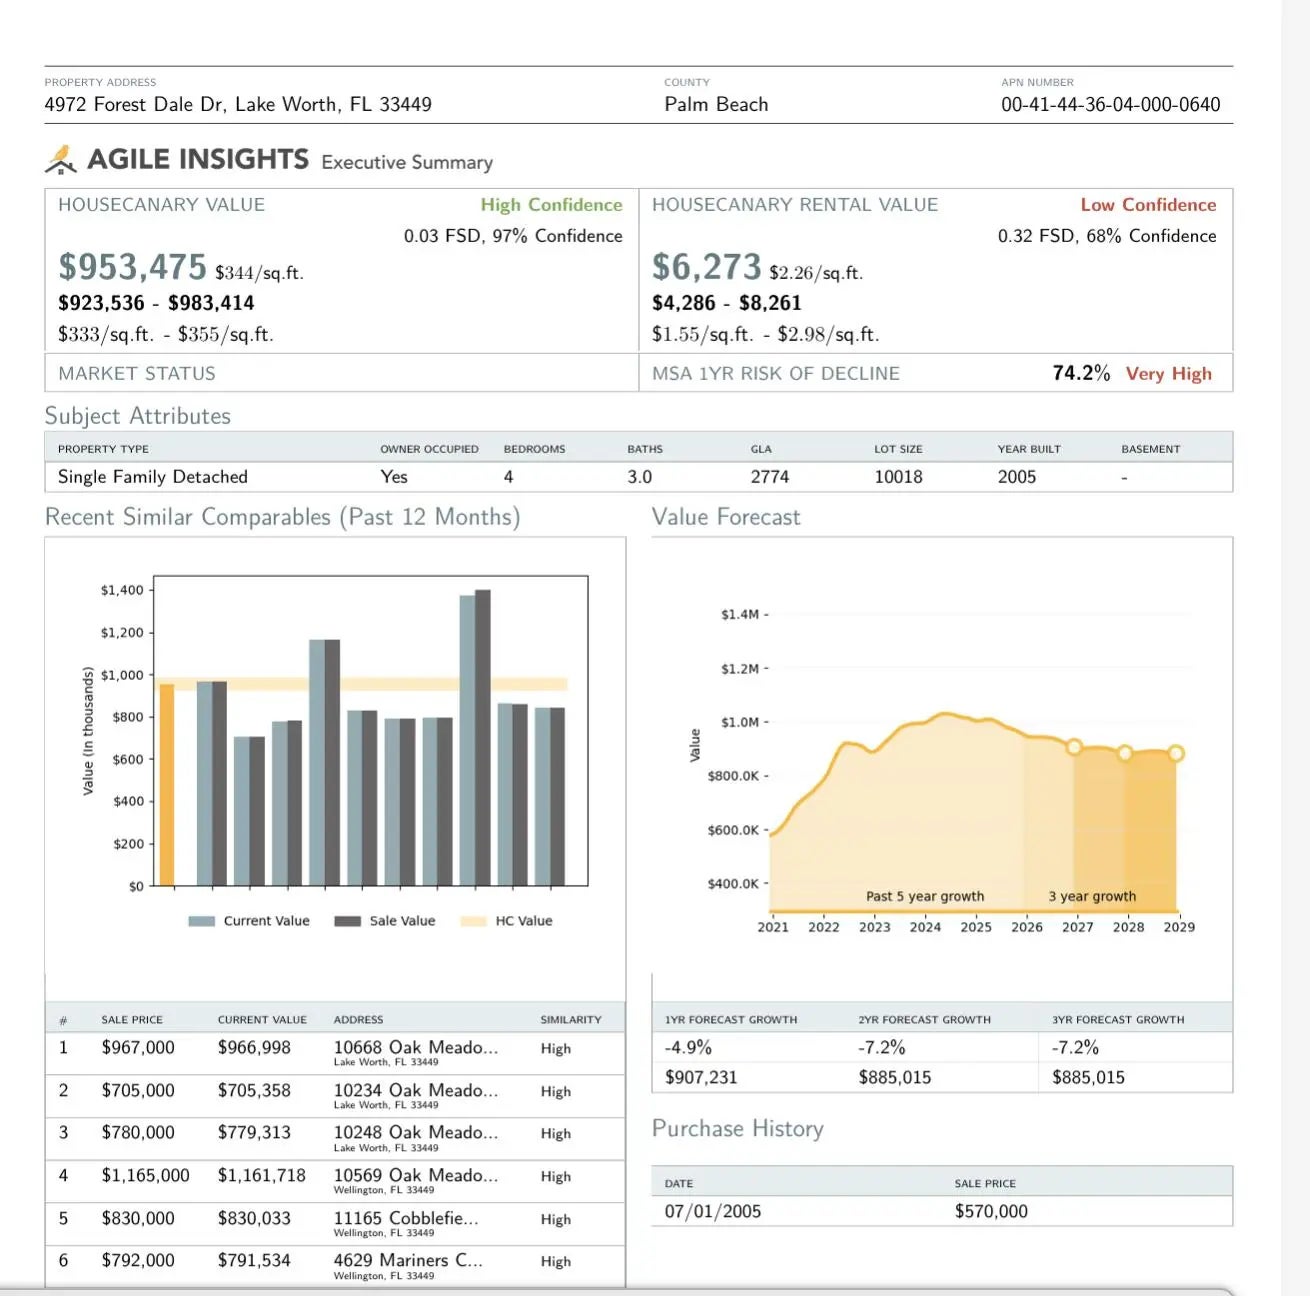Click the Current Value legend swatch

pyautogui.click(x=201, y=921)
